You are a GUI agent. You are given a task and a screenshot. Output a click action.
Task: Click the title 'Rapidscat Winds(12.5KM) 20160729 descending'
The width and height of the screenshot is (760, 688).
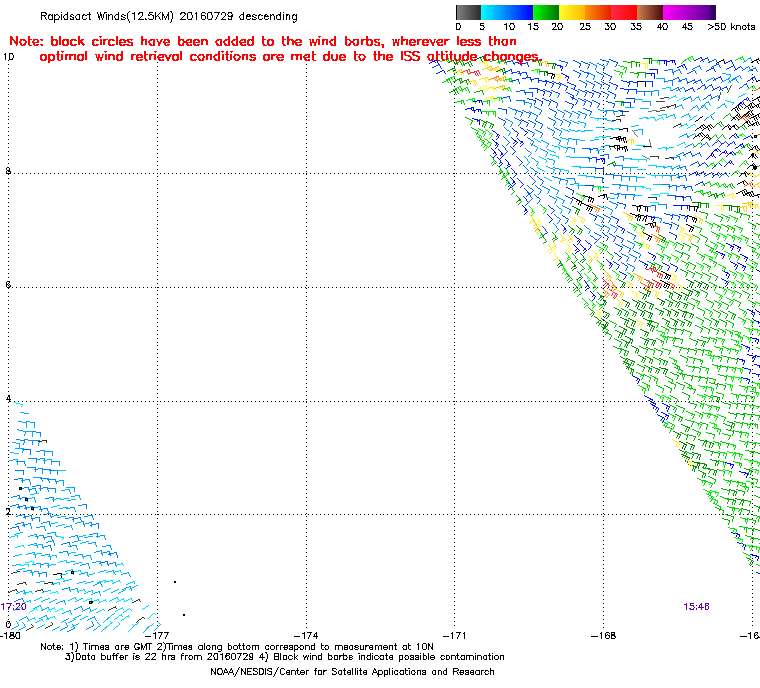click(x=169, y=16)
